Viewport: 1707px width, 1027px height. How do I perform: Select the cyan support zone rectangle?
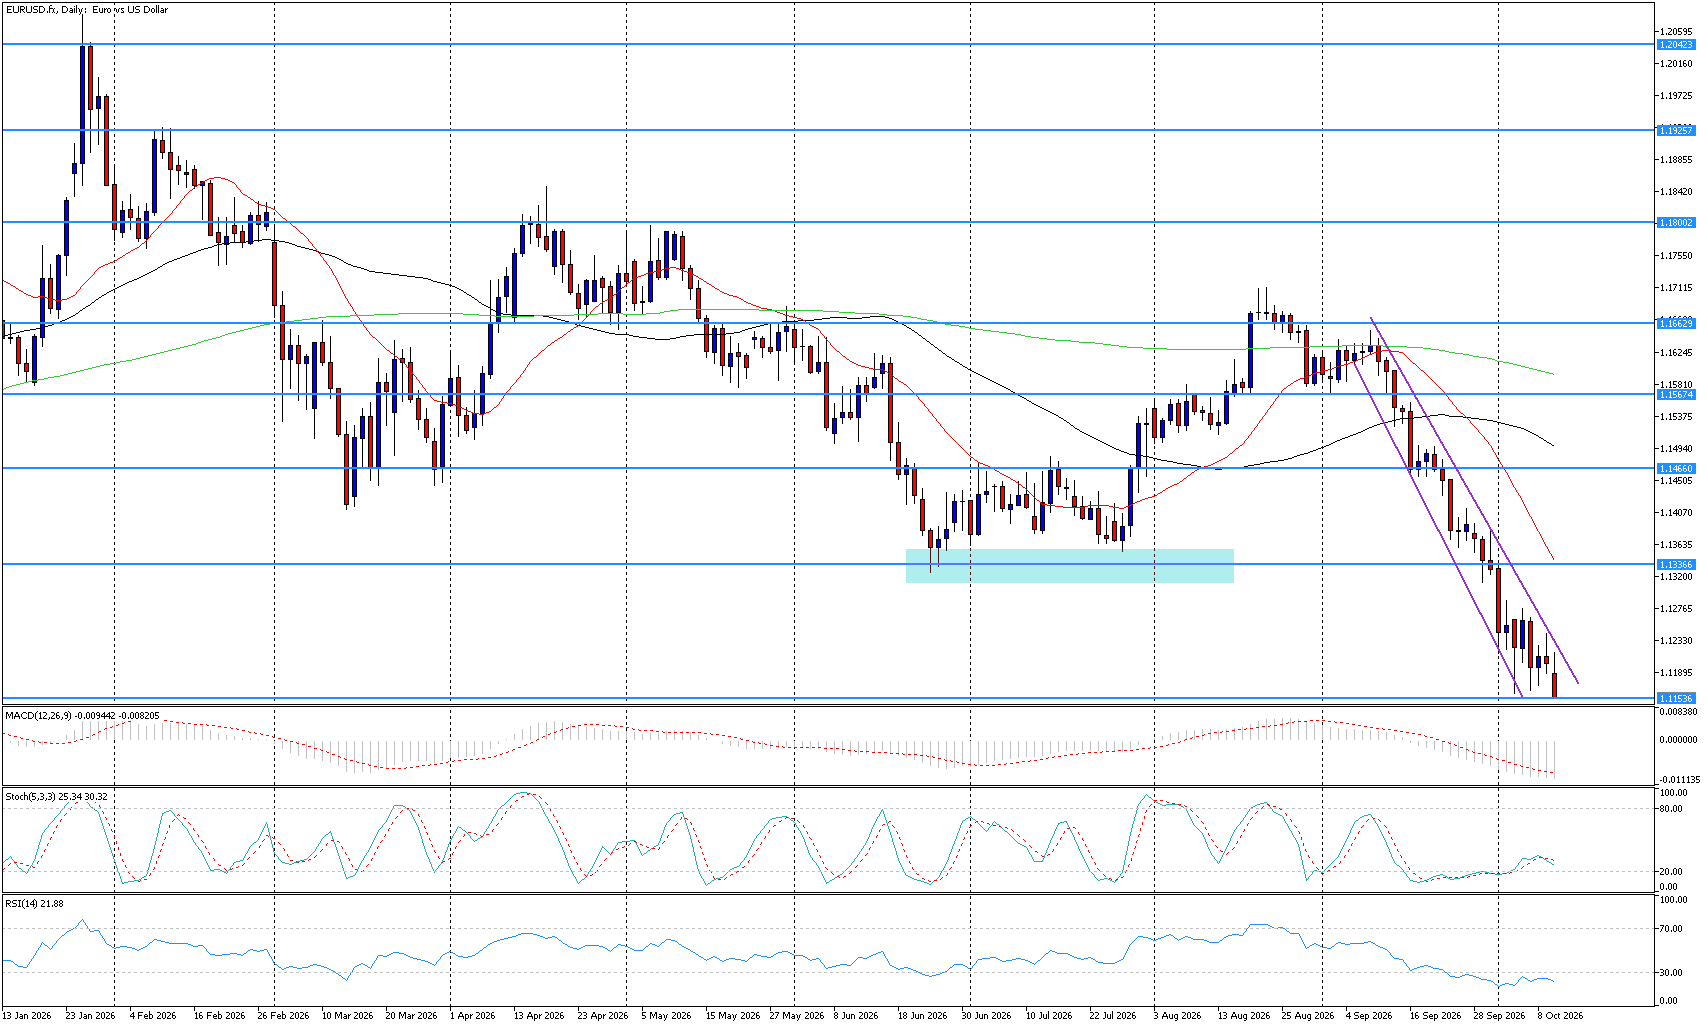tap(1069, 566)
